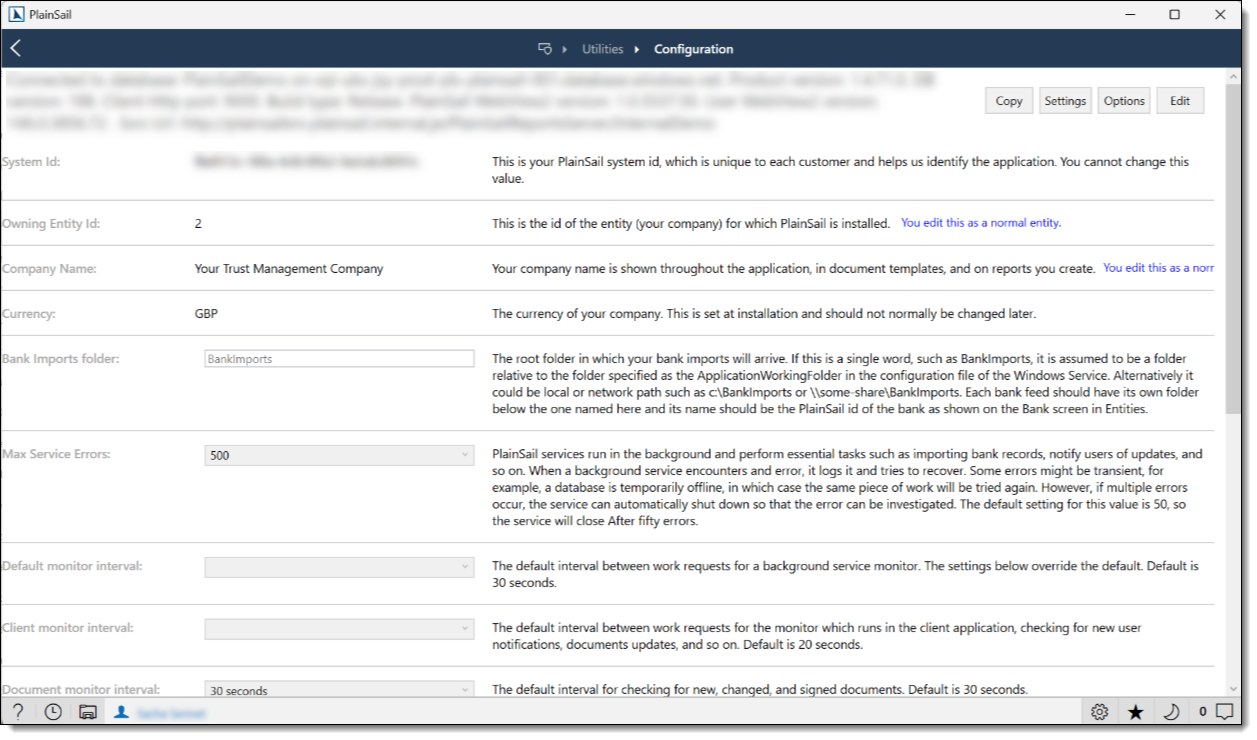Click the back arrow at top left

pyautogui.click(x=16, y=47)
